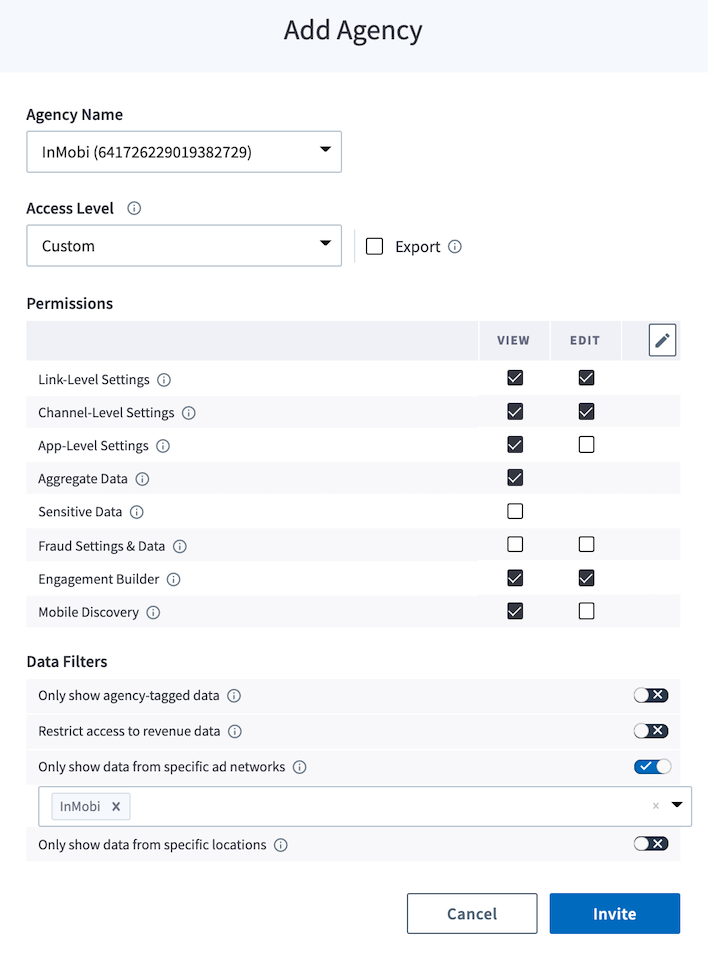Show info for App-Level Settings
Screen dimensions: 708x957
coord(163,446)
